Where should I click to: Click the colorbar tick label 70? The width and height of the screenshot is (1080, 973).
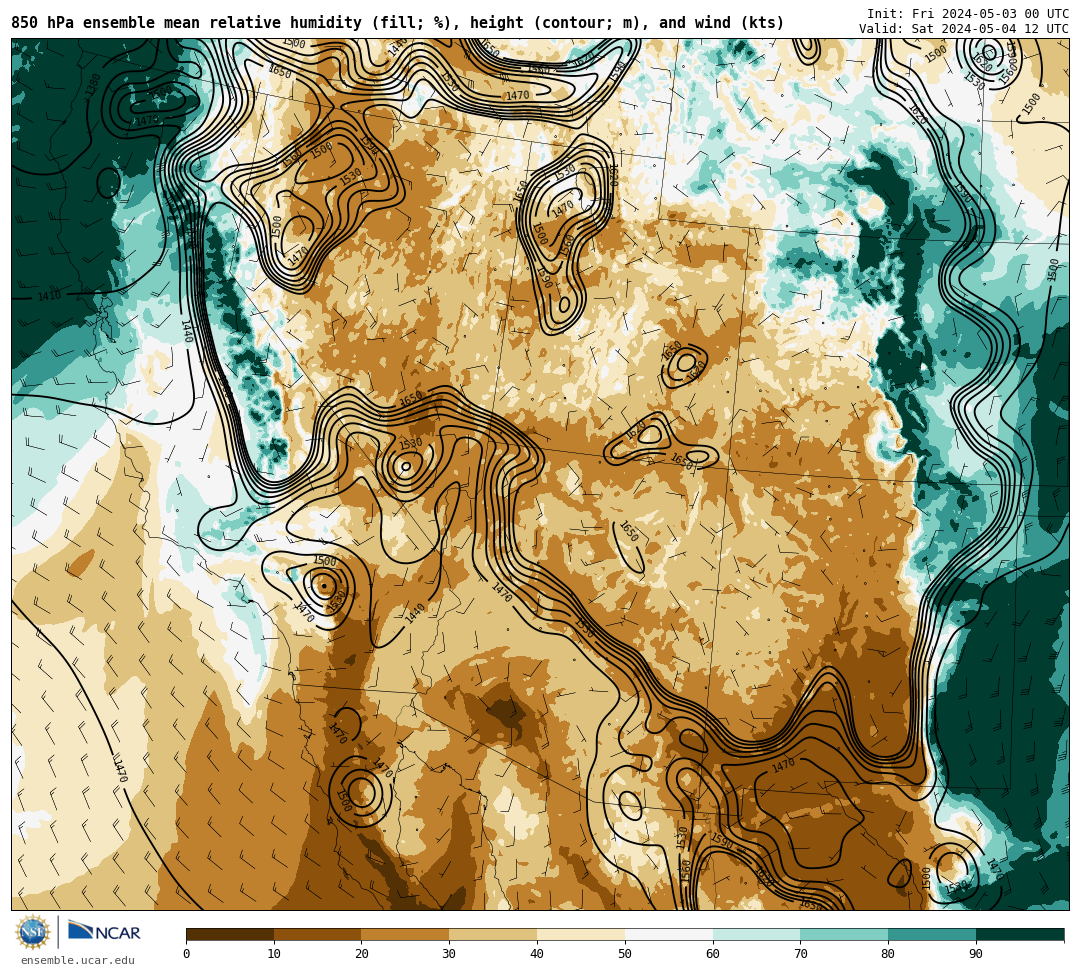tap(800, 954)
